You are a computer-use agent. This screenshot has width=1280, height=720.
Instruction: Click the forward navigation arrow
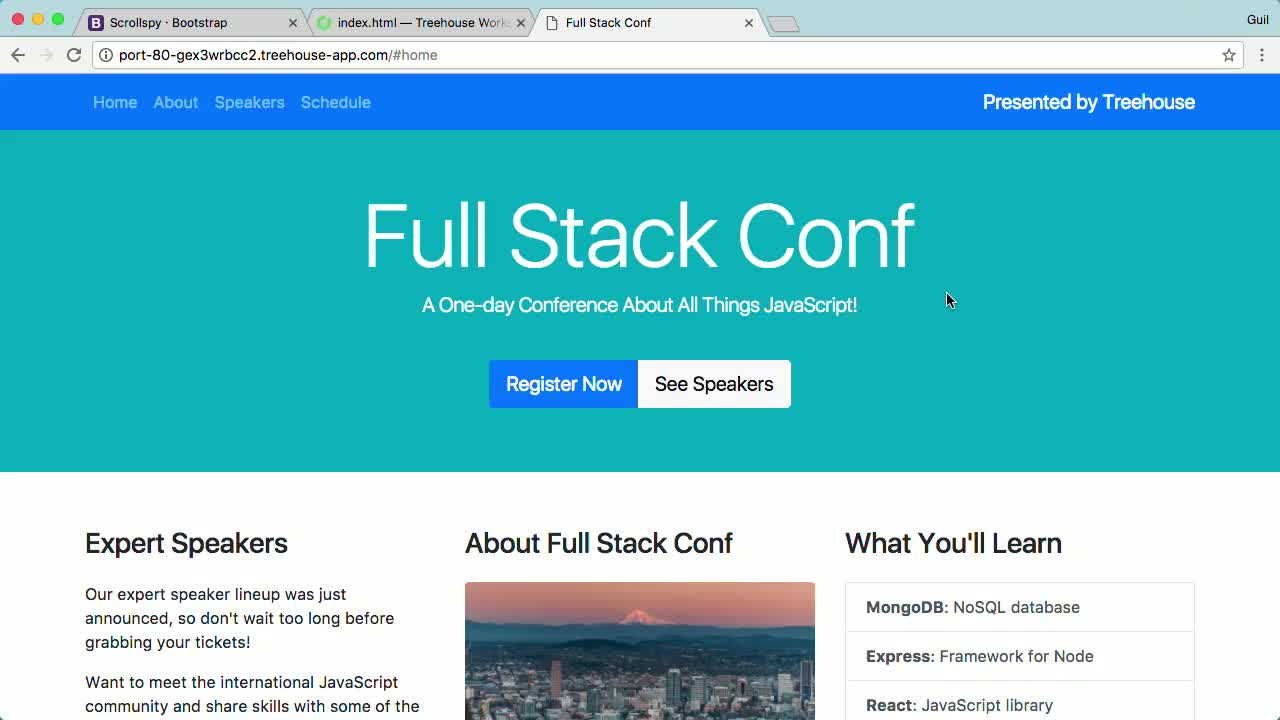[45, 55]
